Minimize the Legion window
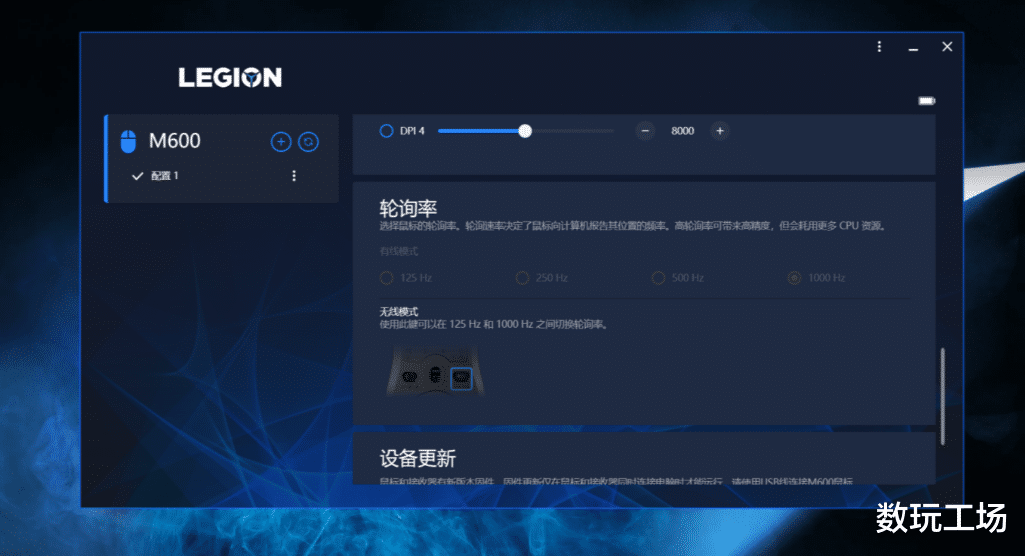 913,48
